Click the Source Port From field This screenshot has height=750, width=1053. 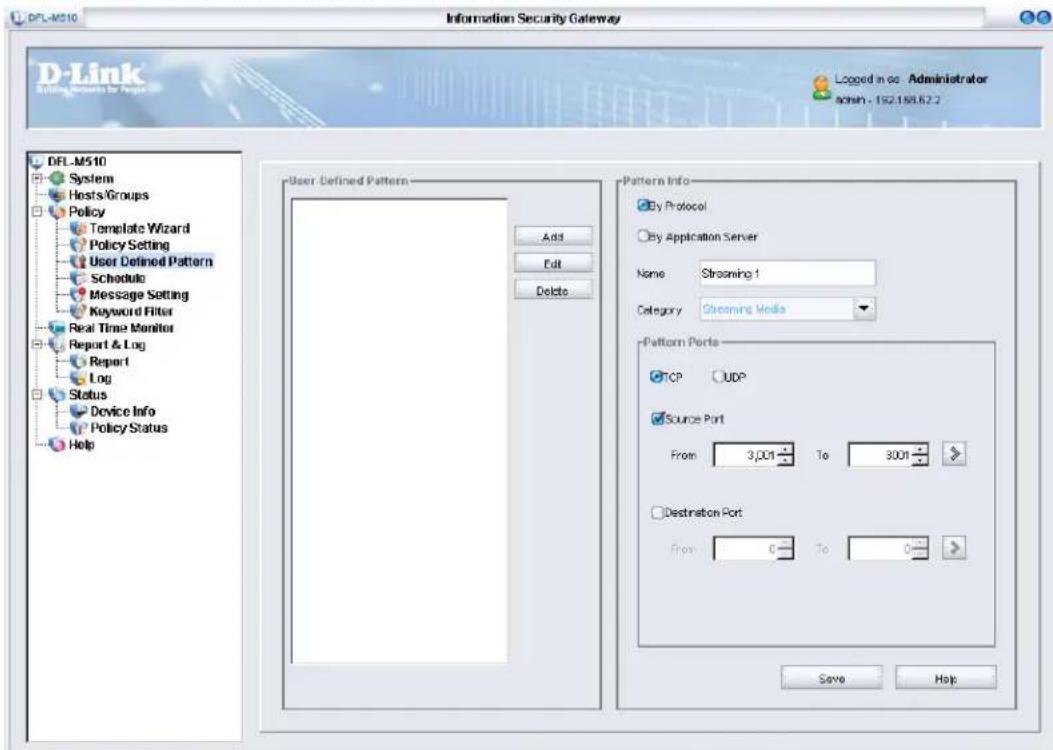(x=745, y=455)
